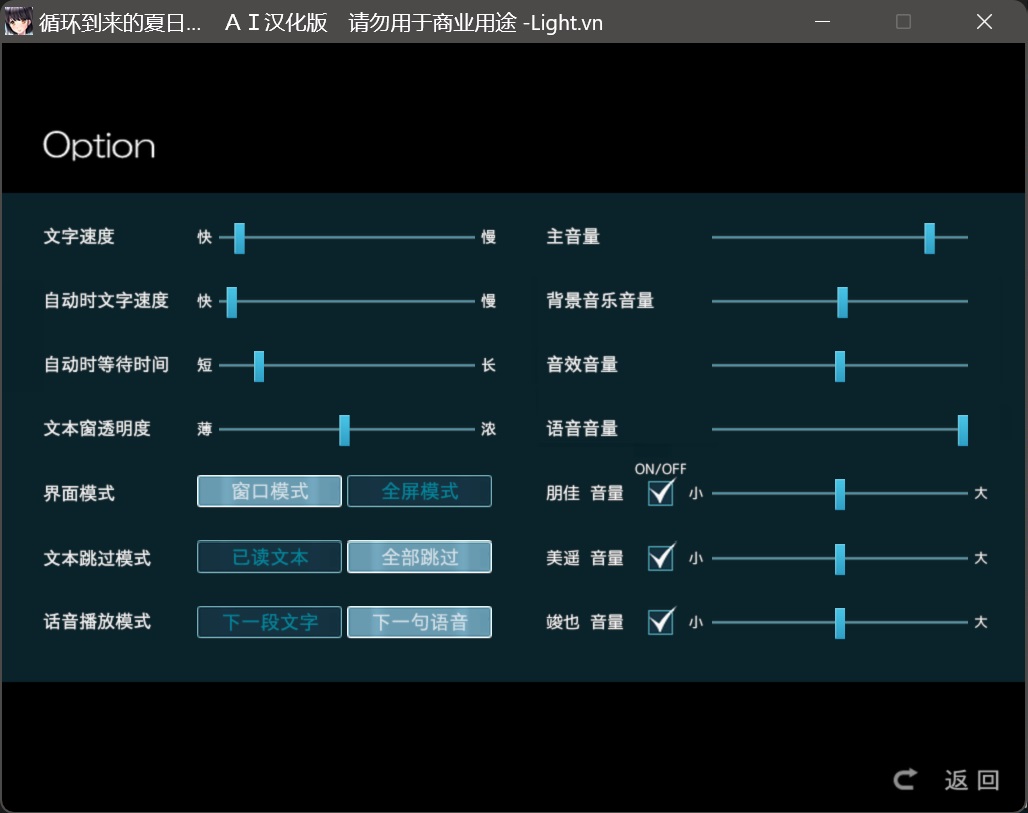Image resolution: width=1028 pixels, height=813 pixels.
Task: Disable the 竣也 voice volume checkbox
Action: tap(661, 621)
